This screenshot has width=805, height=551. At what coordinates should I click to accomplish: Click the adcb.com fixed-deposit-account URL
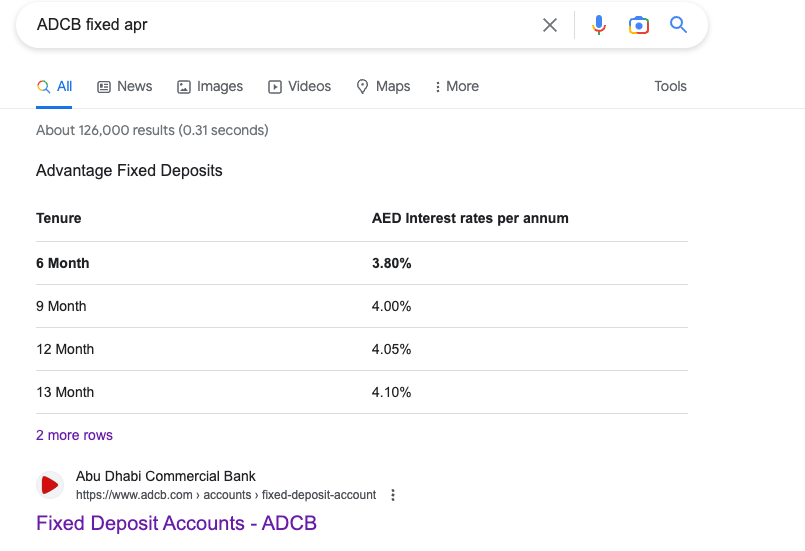click(226, 495)
